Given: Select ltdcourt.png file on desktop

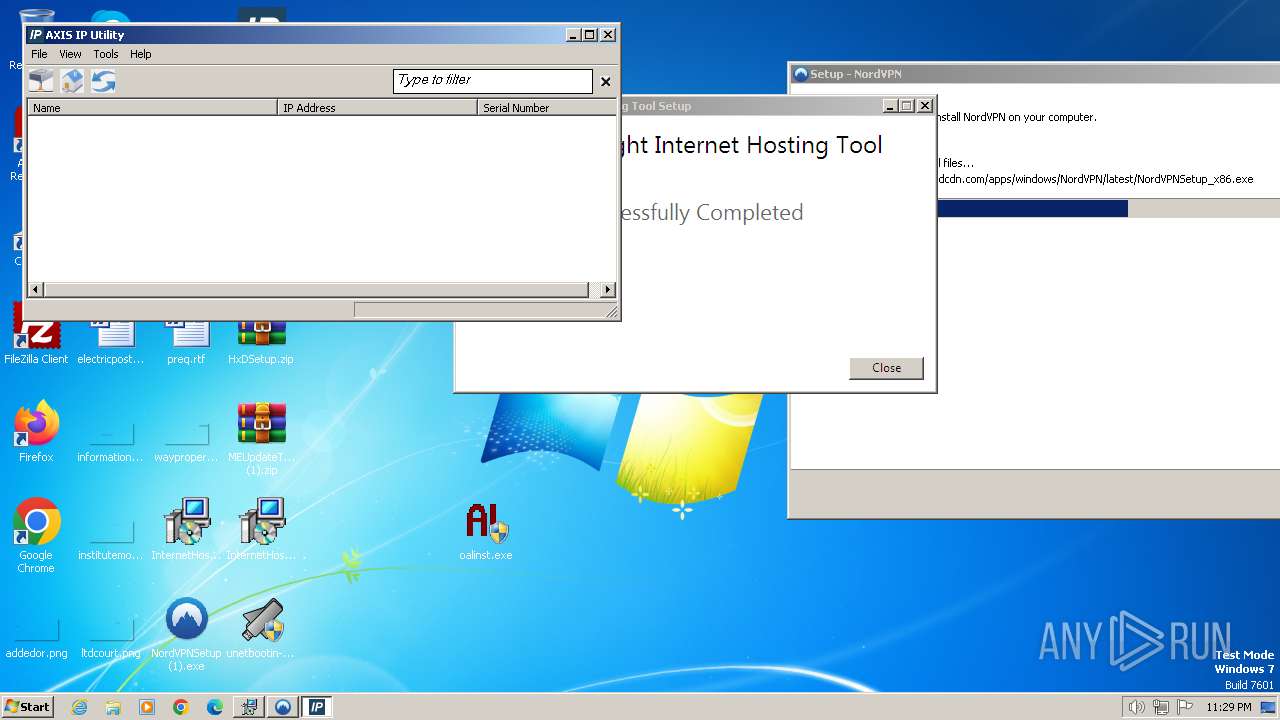Looking at the screenshot, I should point(111,638).
